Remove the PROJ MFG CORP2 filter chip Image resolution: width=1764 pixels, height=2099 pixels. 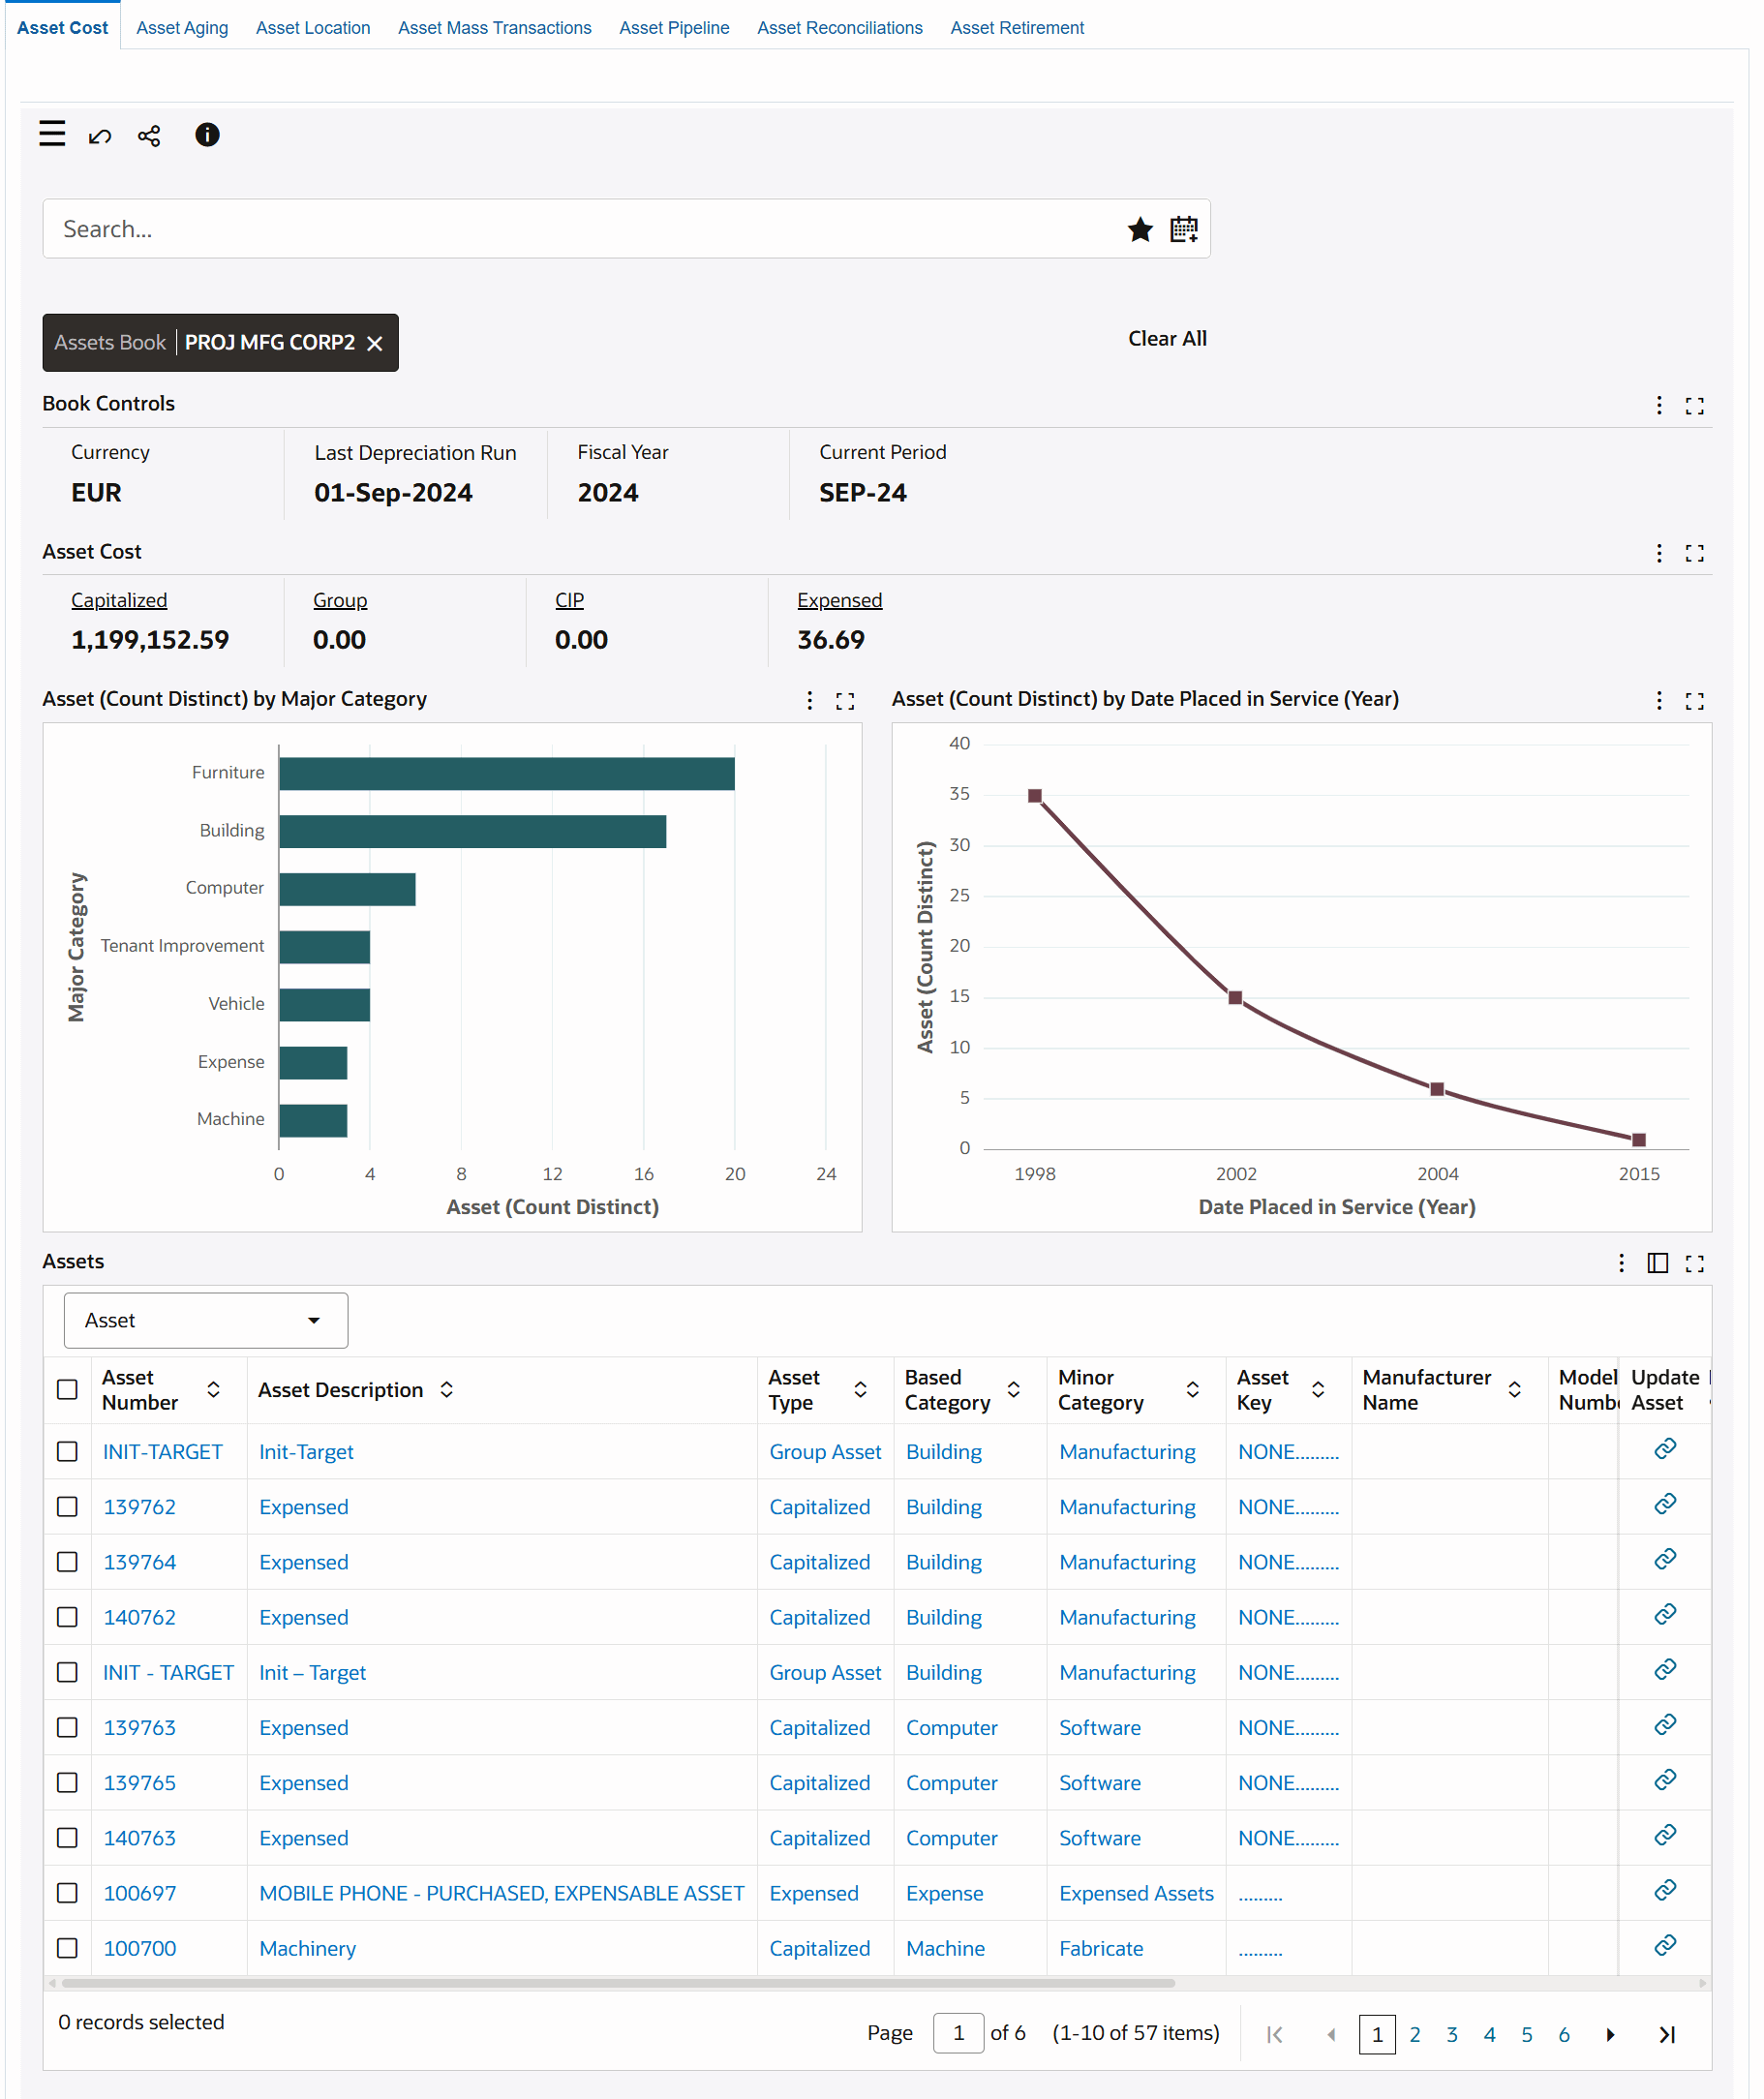coord(375,343)
